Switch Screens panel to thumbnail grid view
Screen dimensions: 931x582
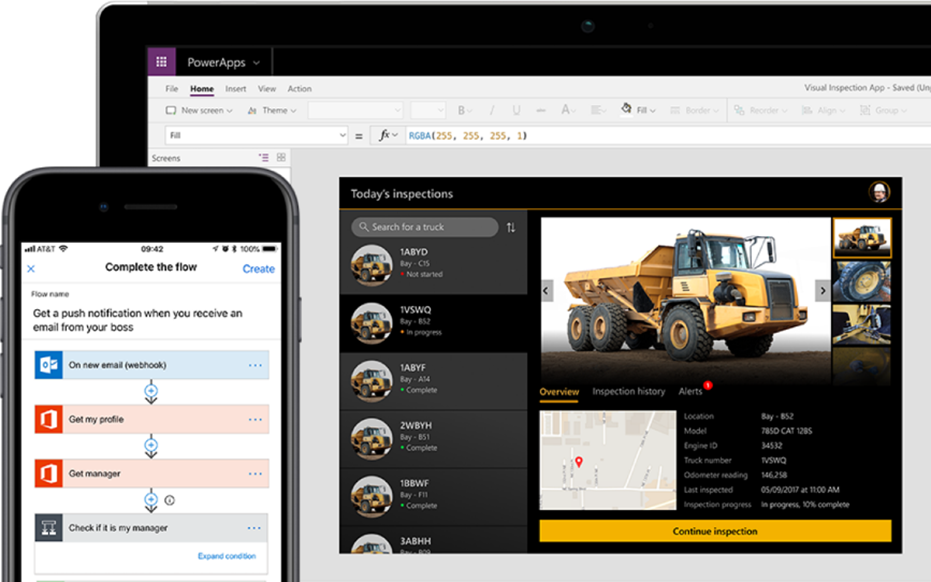coord(281,157)
